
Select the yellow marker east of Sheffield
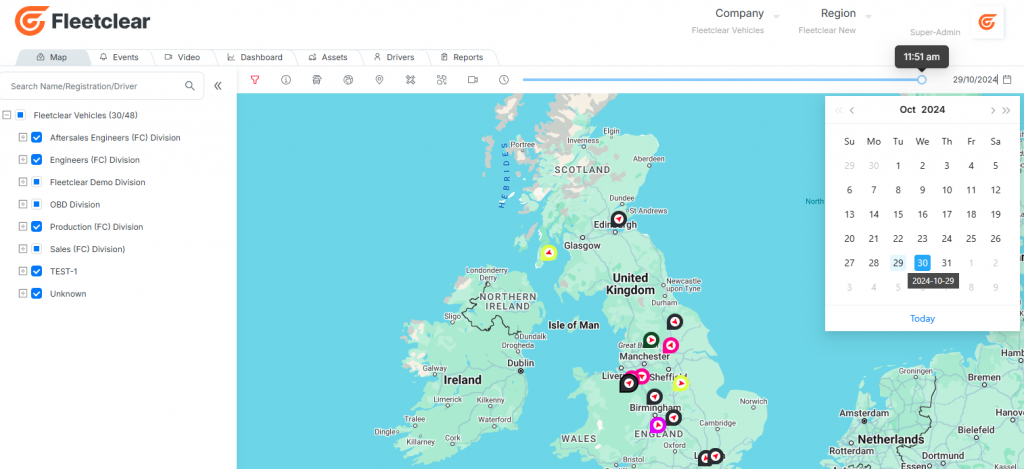pos(680,383)
